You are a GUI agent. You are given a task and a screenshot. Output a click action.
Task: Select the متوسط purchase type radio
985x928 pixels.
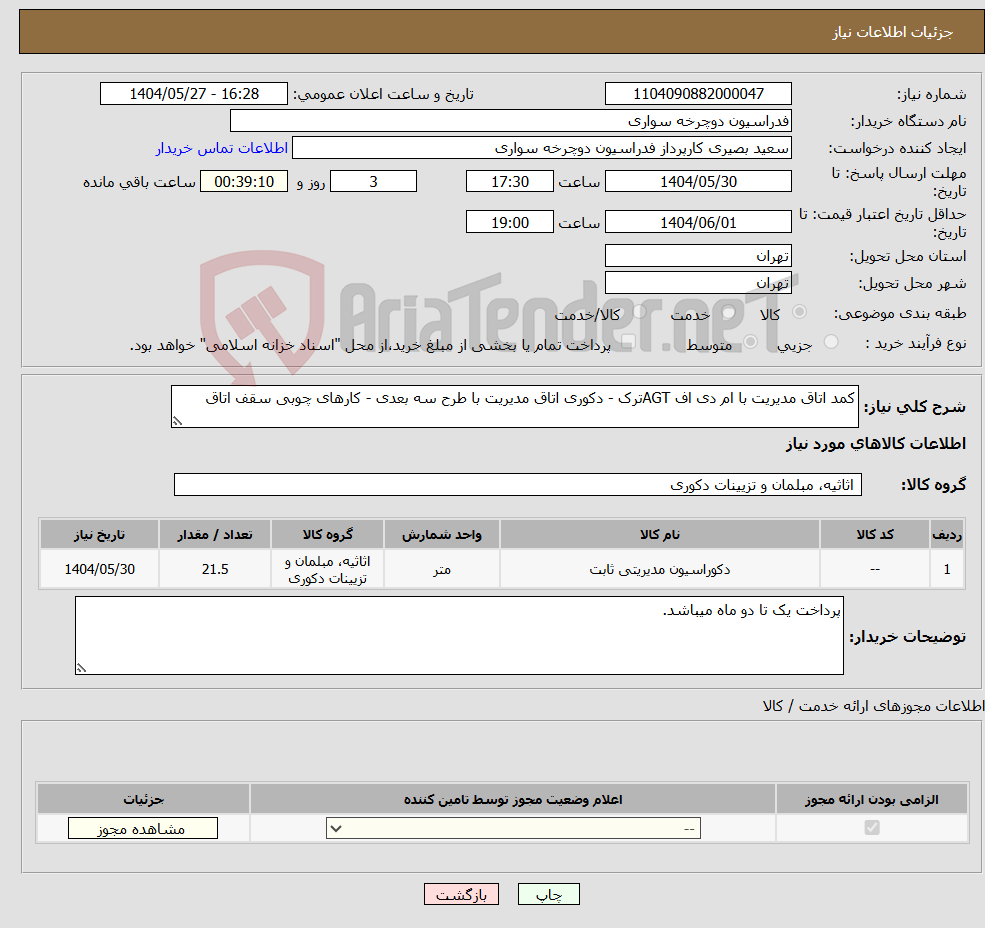tap(750, 341)
